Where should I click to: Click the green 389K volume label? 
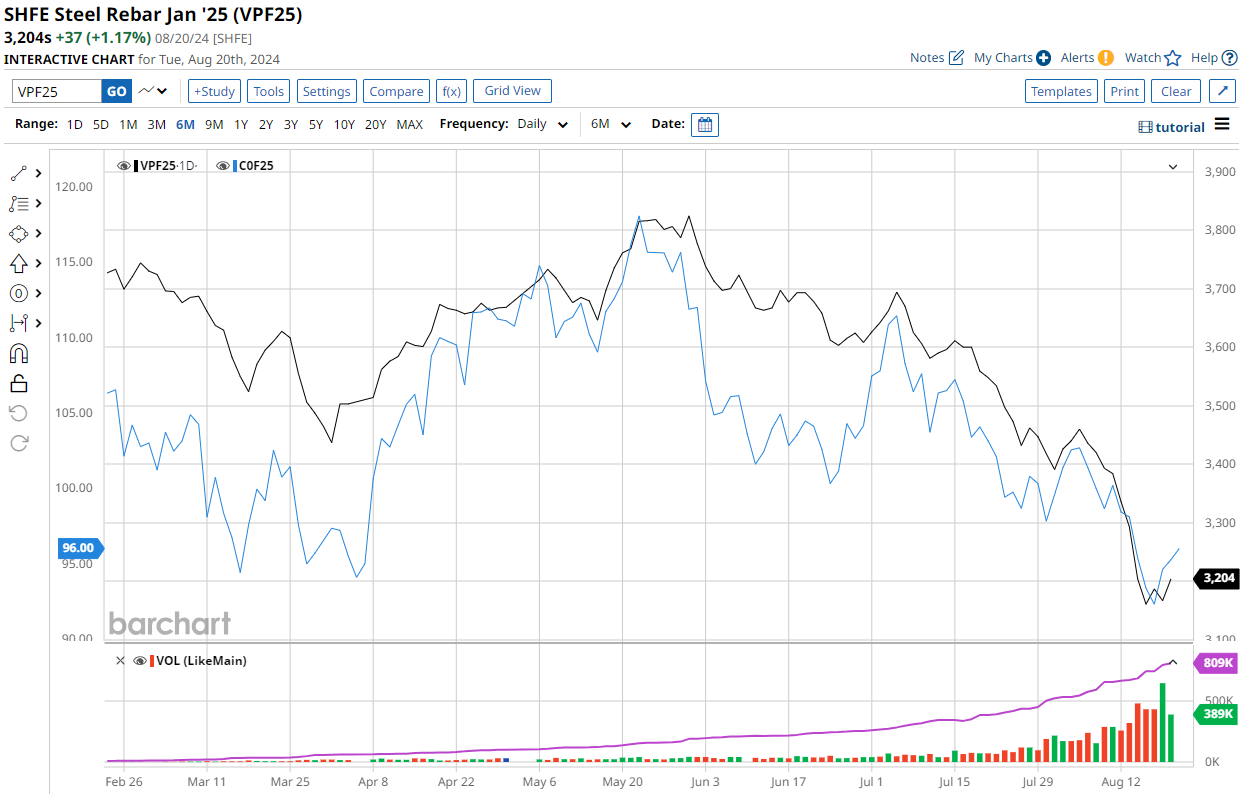[x=1217, y=713]
